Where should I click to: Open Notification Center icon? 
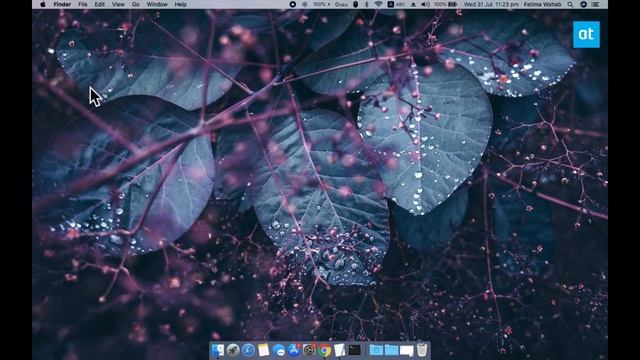[596, 4]
